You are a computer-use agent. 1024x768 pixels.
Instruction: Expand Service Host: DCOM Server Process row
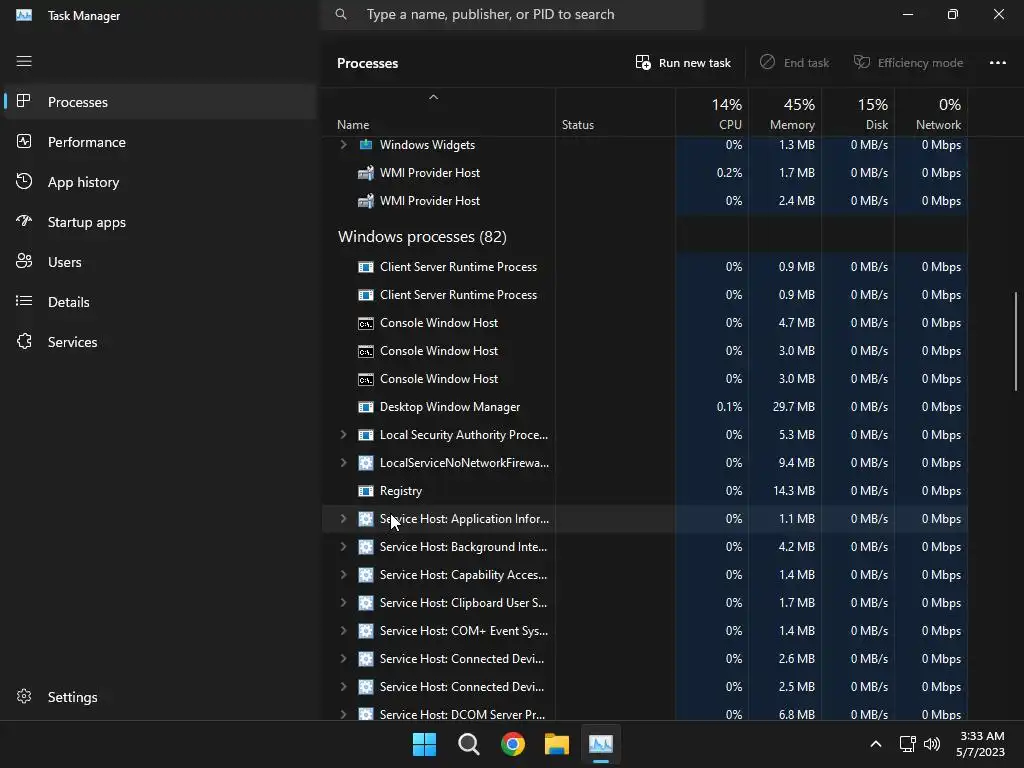pos(344,714)
